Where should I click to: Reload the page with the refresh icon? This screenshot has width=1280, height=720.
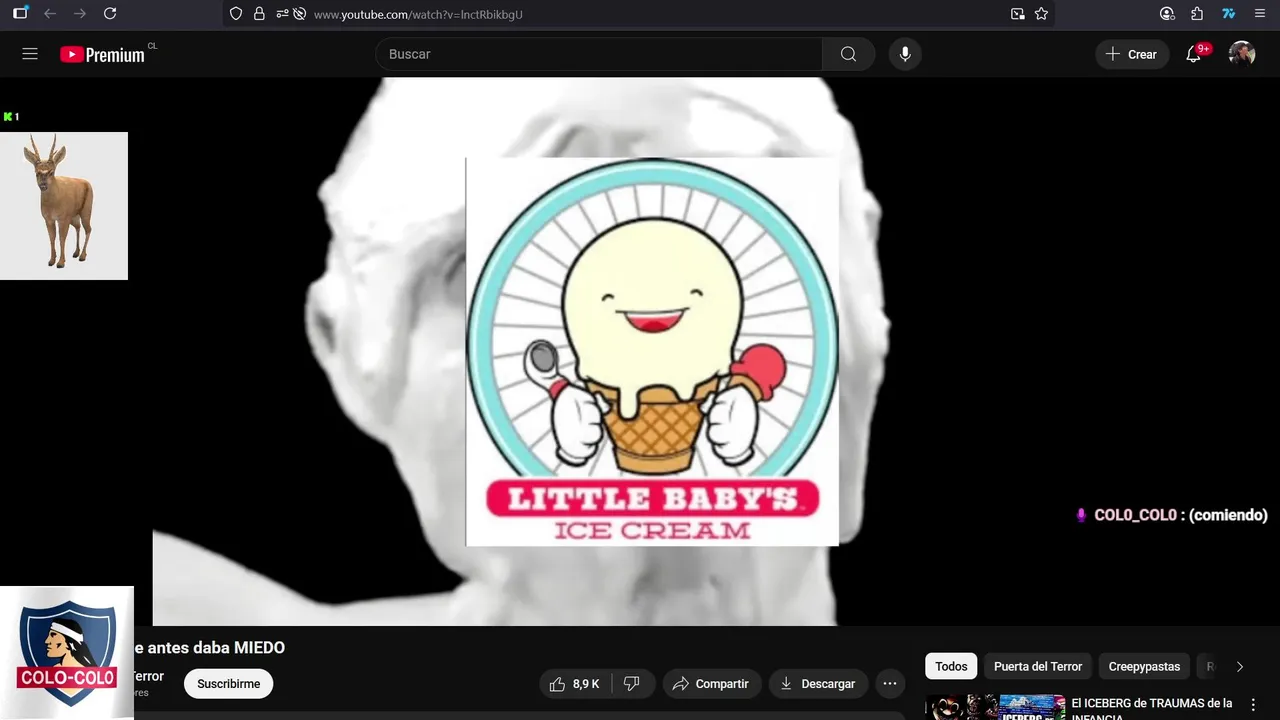110,14
